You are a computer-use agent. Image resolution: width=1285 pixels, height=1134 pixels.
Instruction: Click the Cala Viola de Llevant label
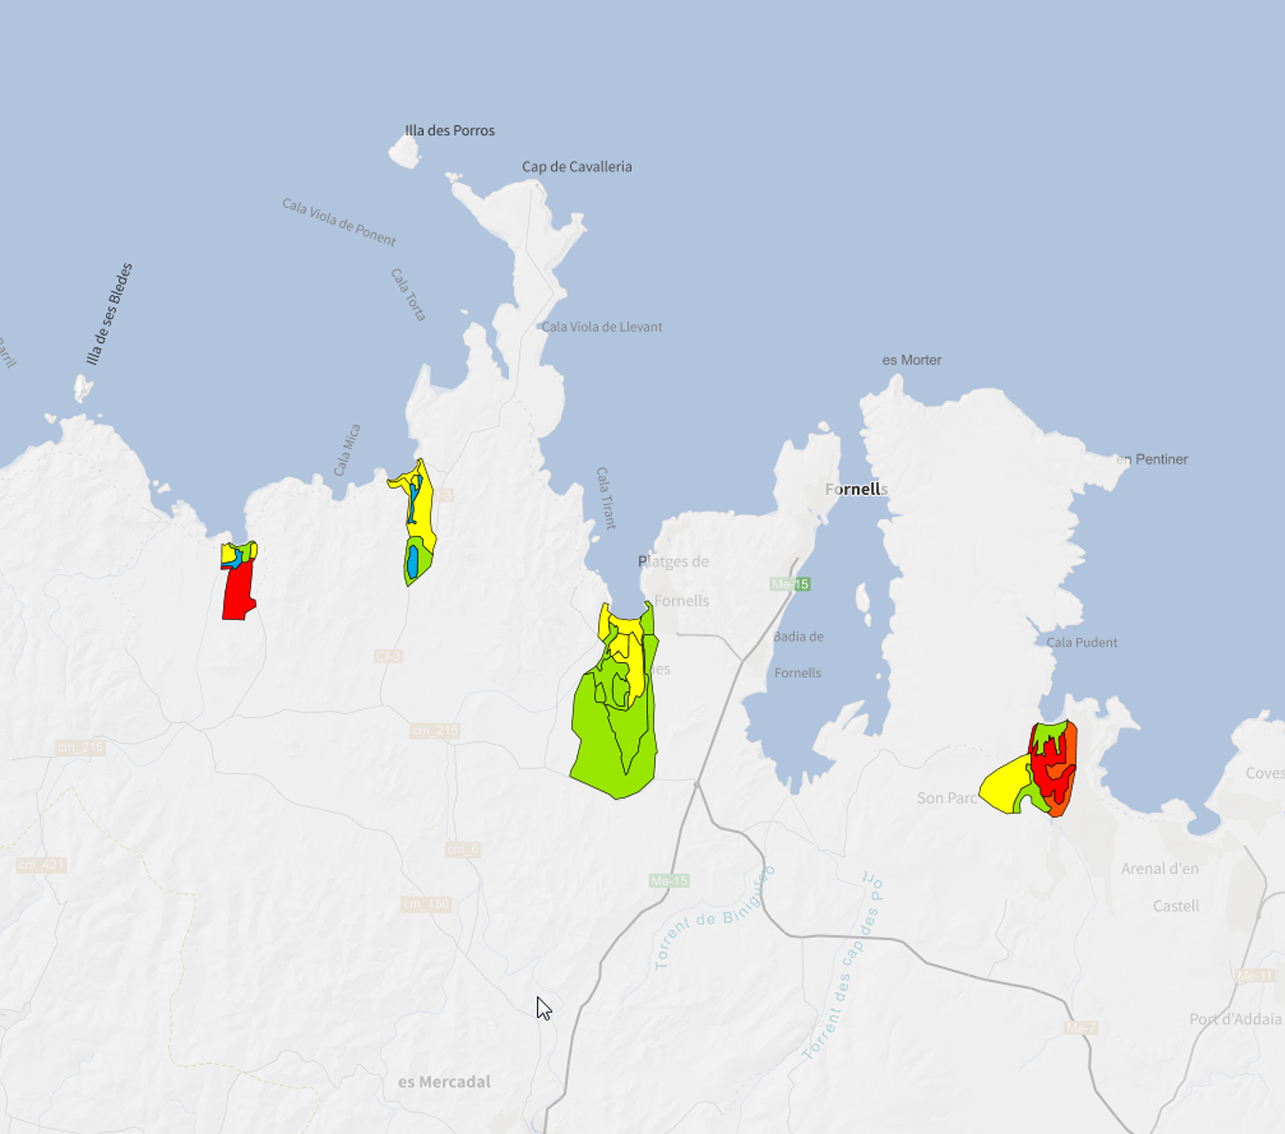point(601,327)
